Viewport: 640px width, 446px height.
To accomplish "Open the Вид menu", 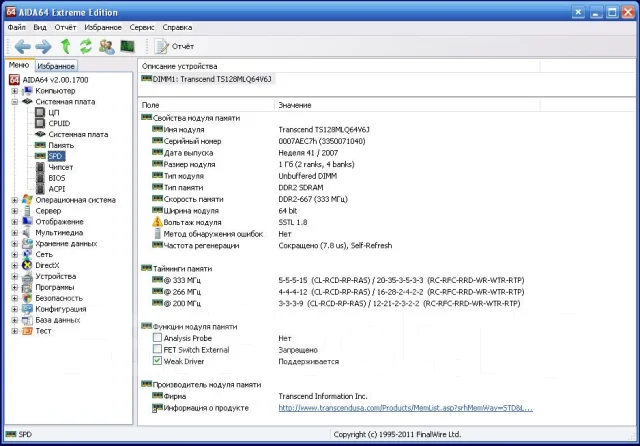I will tap(40, 27).
